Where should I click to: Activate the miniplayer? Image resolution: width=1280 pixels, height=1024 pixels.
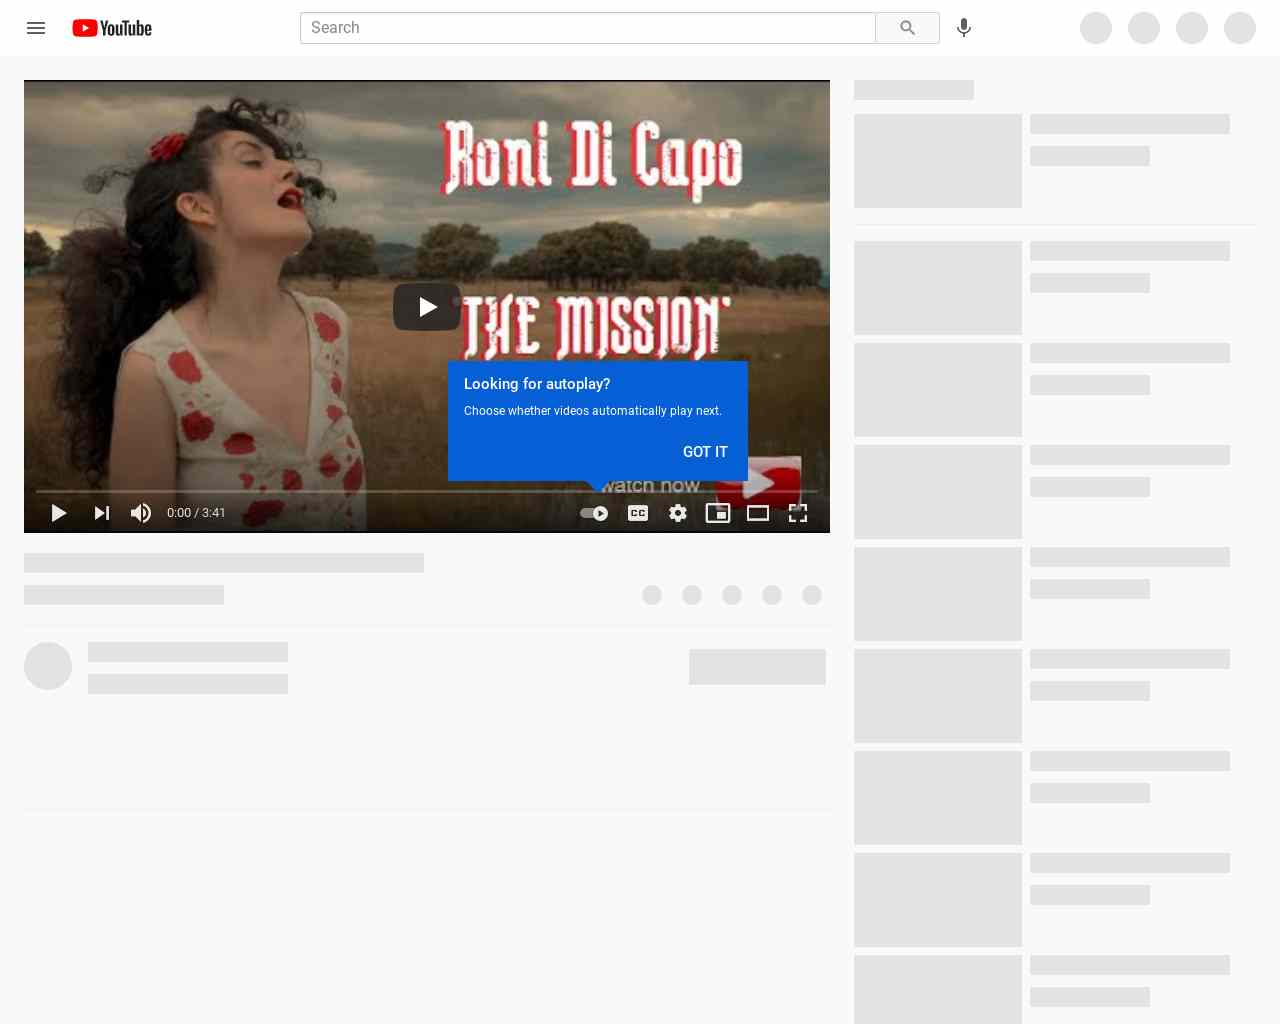click(718, 513)
